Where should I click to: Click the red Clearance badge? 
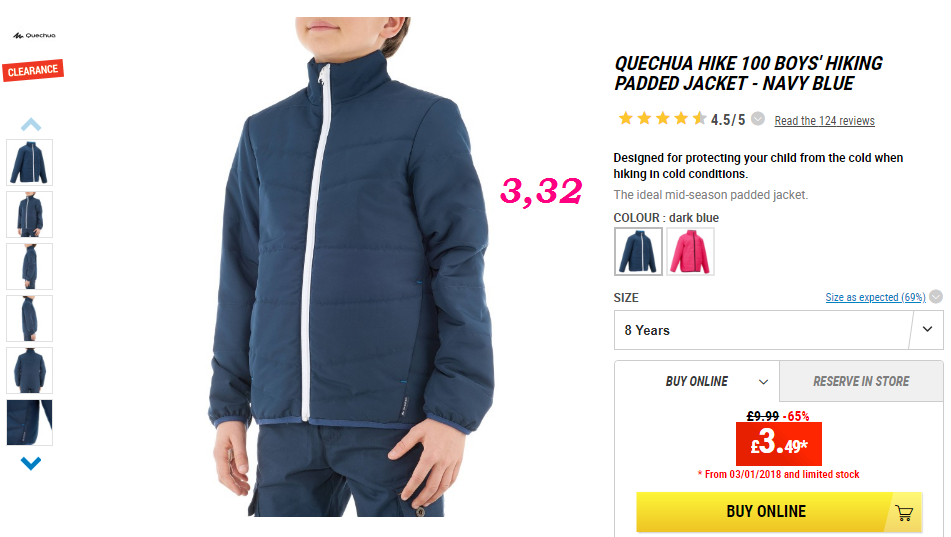pyautogui.click(x=33, y=70)
